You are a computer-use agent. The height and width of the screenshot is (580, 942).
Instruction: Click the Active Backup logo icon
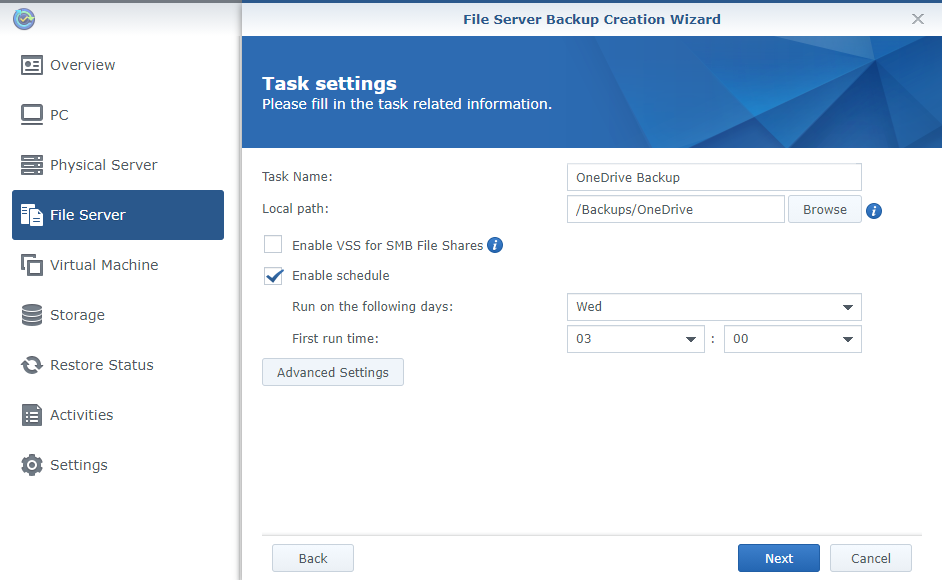(24, 19)
